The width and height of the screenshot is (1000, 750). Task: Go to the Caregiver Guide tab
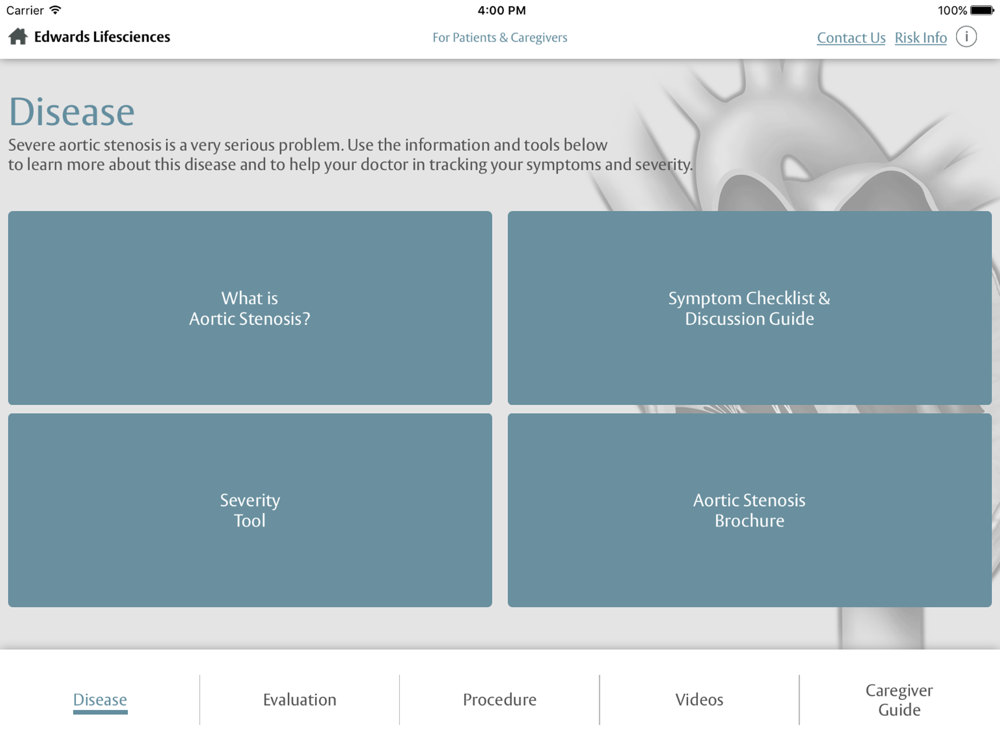899,699
